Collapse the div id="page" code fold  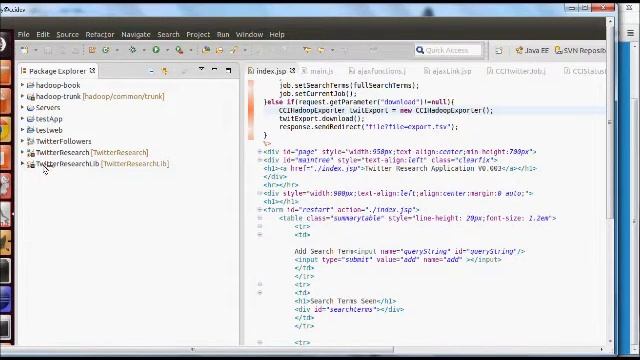[260, 151]
